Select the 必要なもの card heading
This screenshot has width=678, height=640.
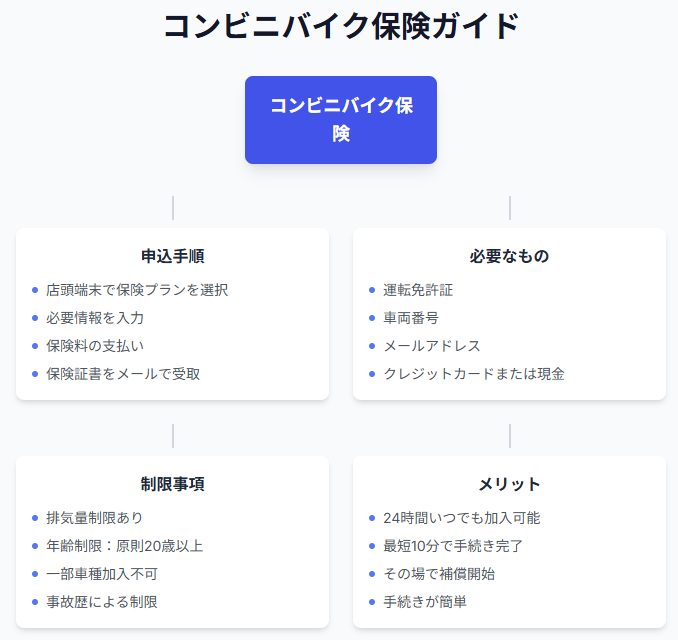coord(509,256)
